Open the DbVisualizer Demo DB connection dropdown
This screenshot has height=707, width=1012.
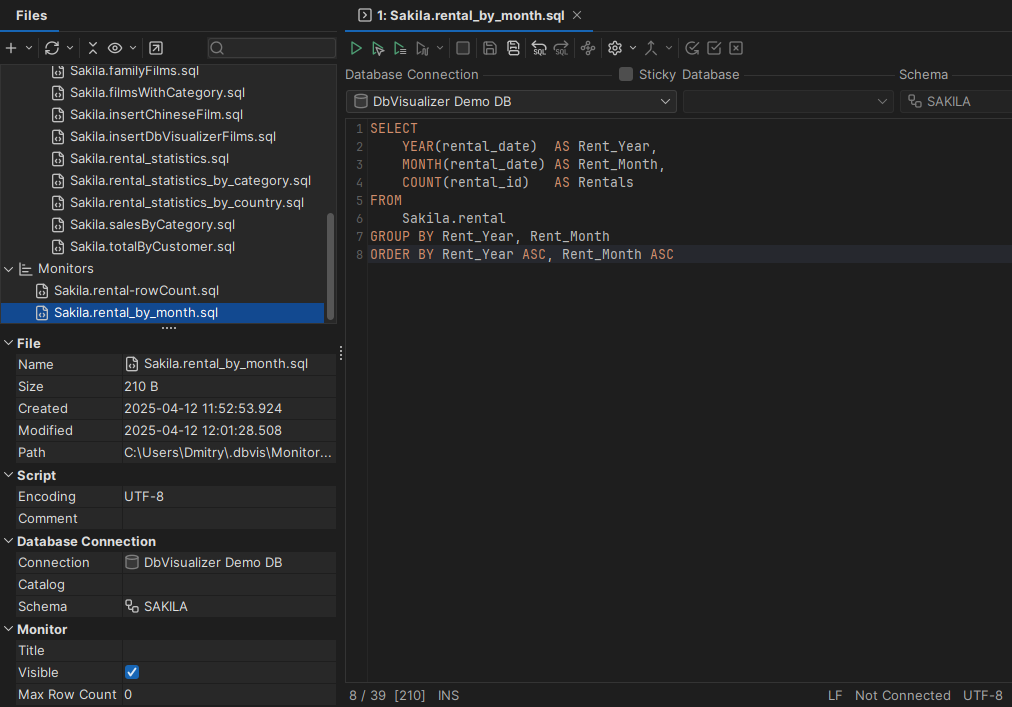pos(667,101)
